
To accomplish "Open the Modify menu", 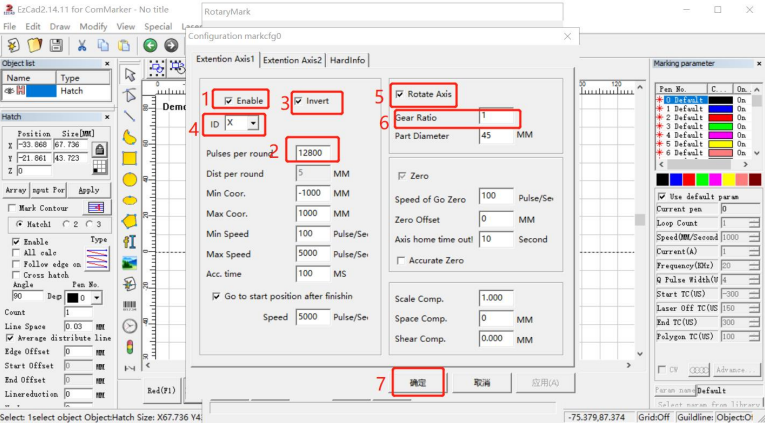I will (93, 26).
